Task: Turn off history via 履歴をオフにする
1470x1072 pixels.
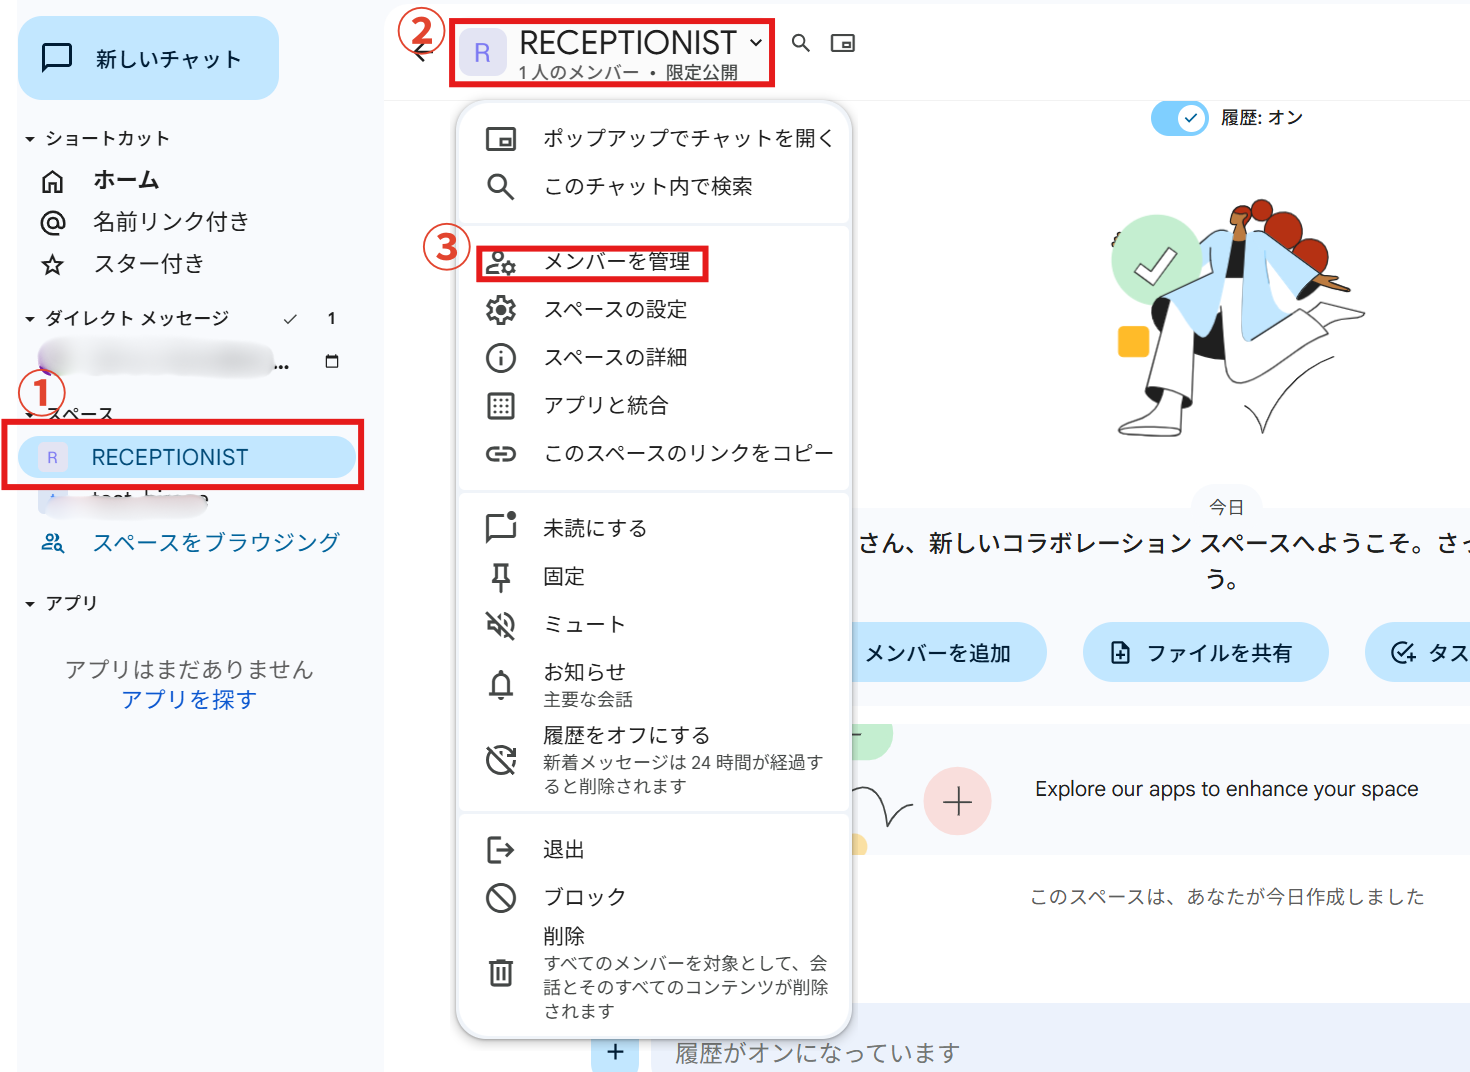Action: [x=626, y=736]
